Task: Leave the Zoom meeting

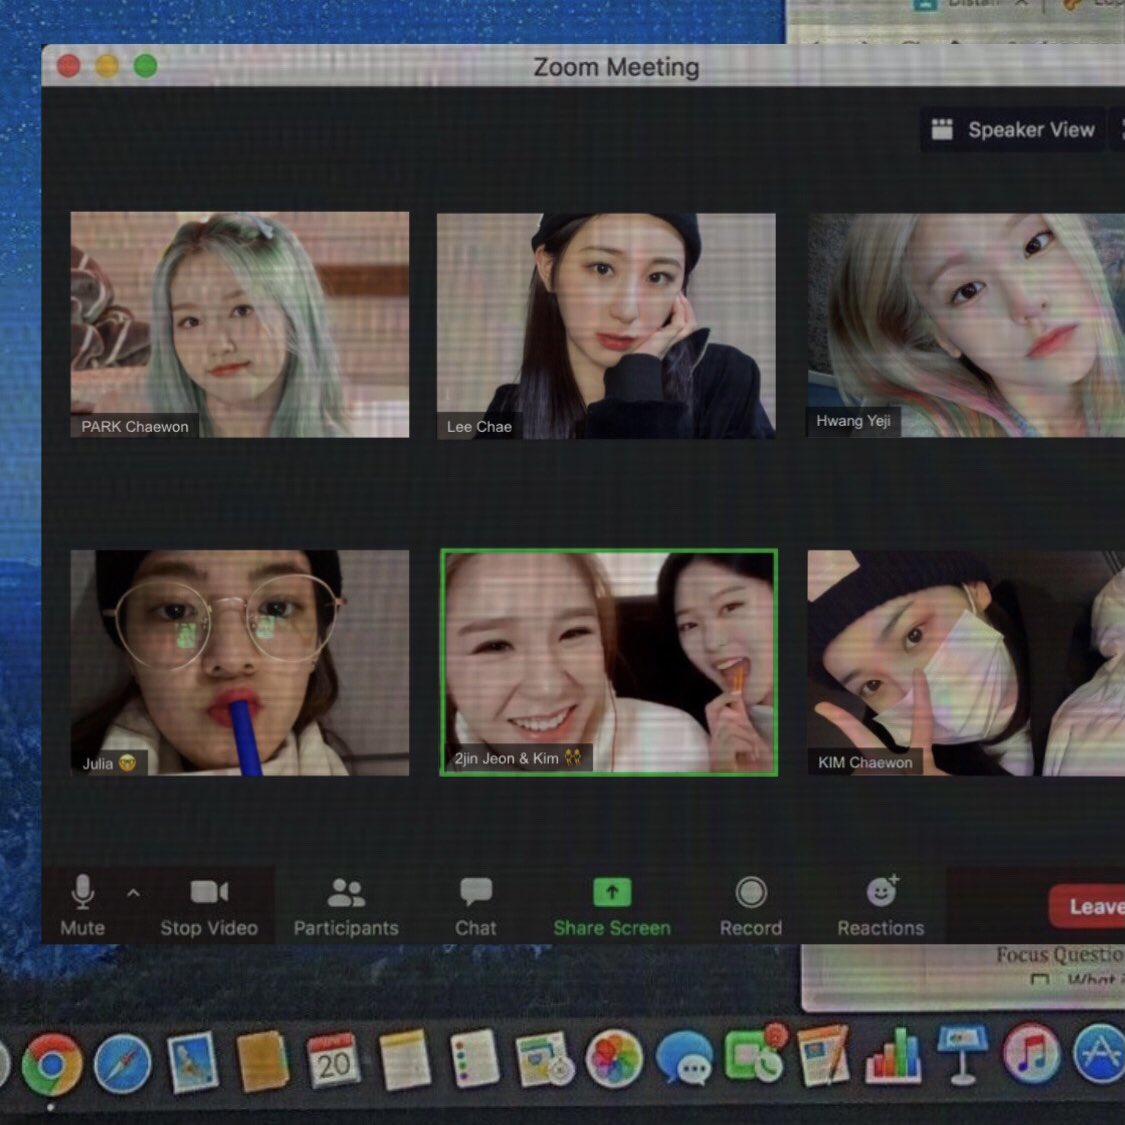Action: [x=1088, y=907]
